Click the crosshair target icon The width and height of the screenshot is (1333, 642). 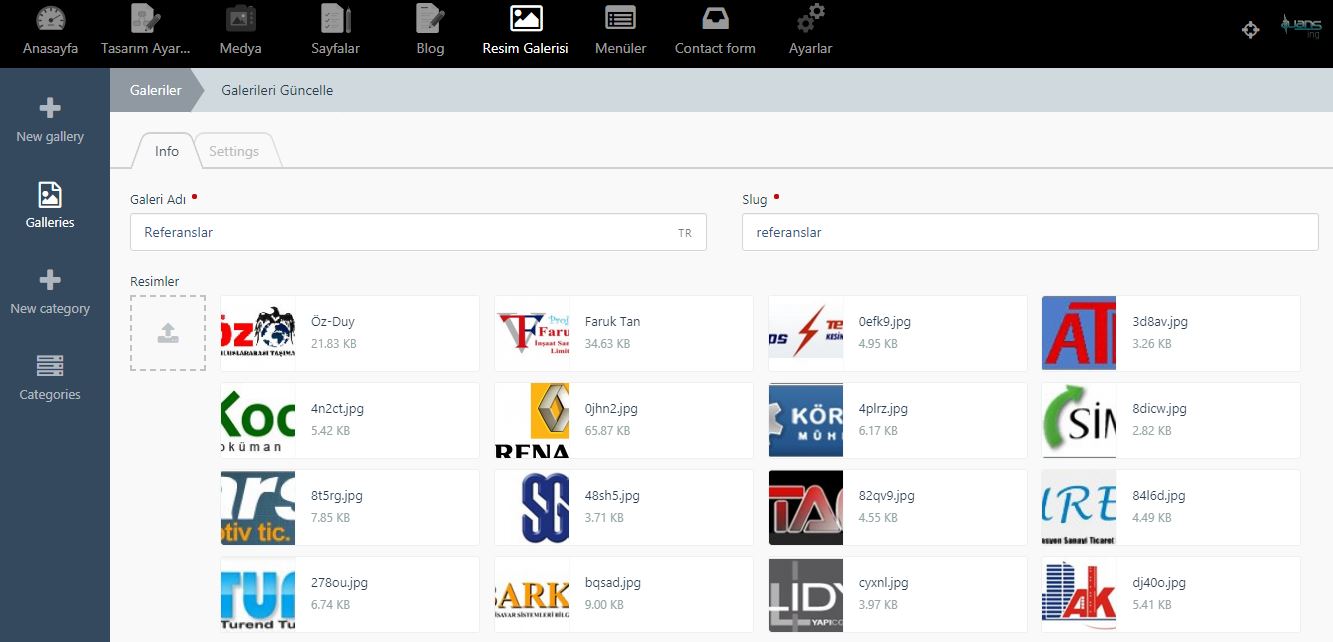[1250, 30]
